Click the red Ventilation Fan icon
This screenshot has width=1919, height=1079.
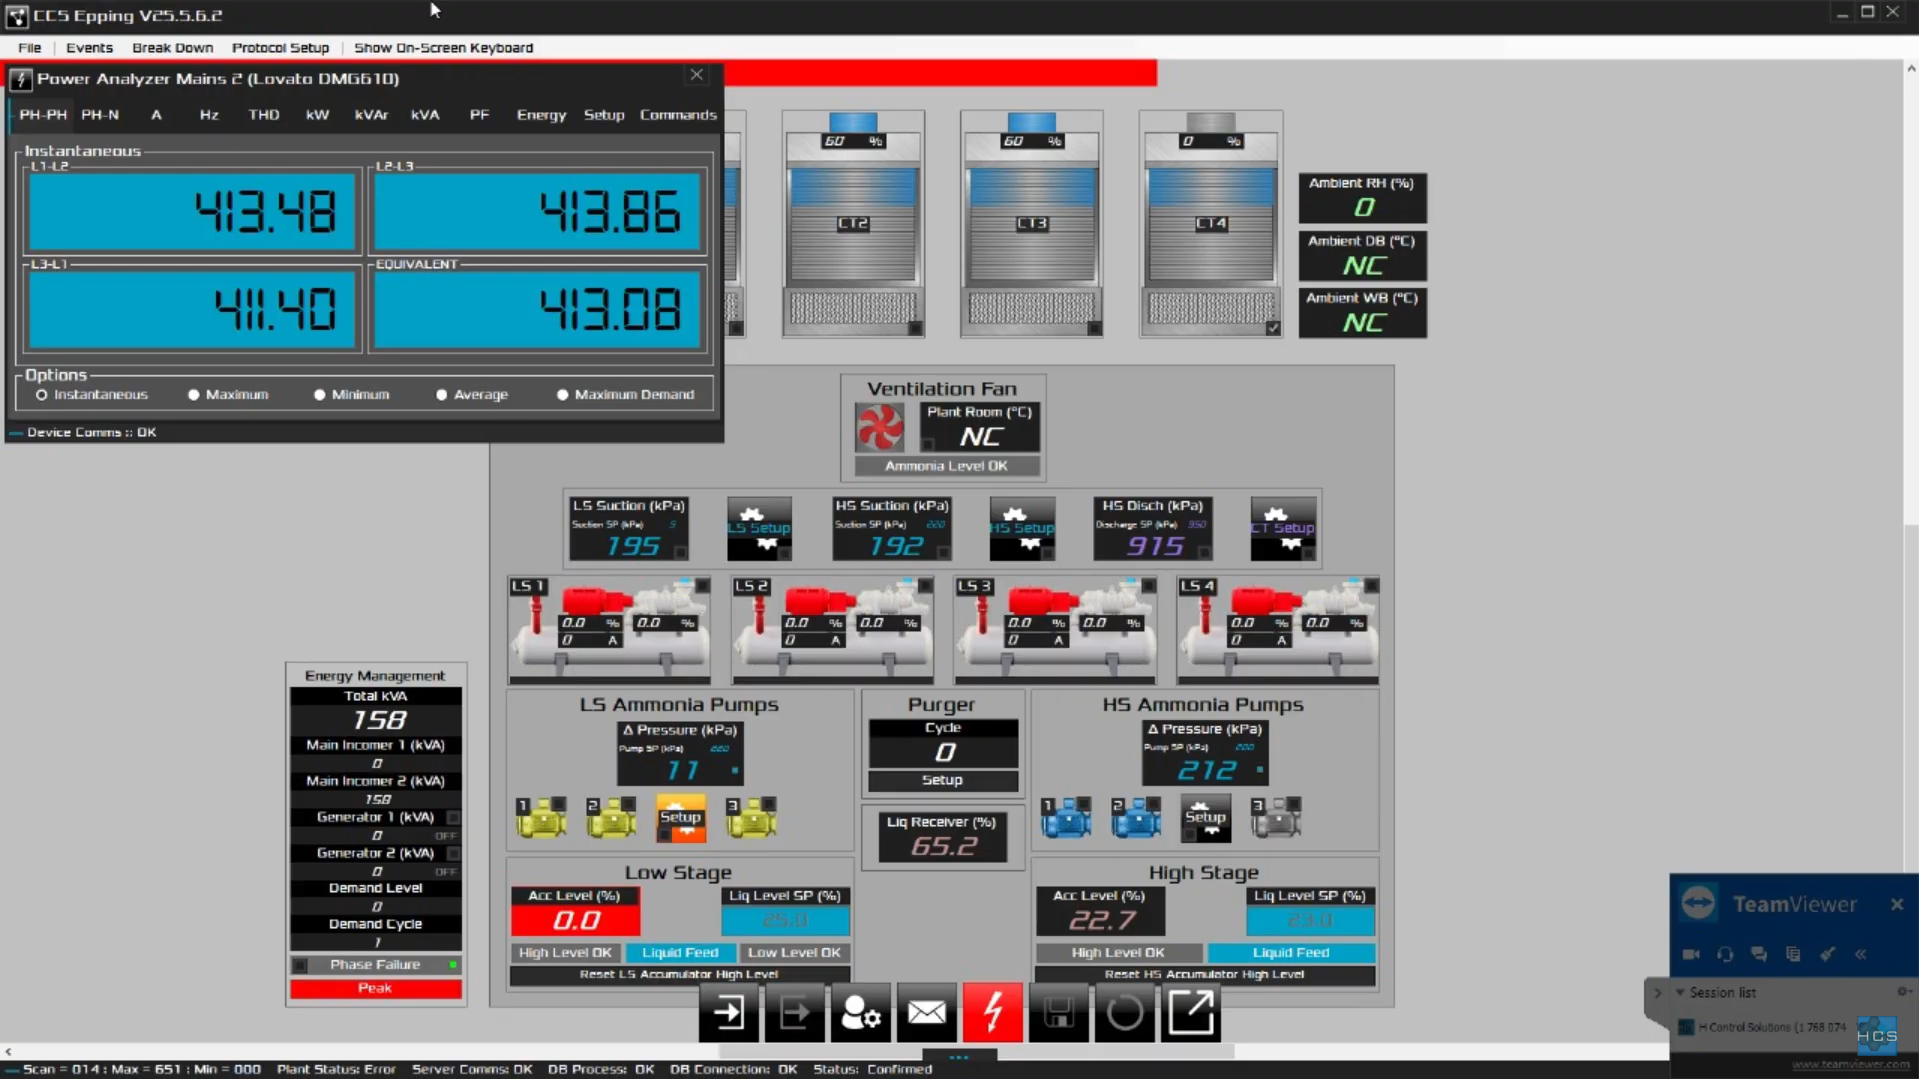pos(879,428)
